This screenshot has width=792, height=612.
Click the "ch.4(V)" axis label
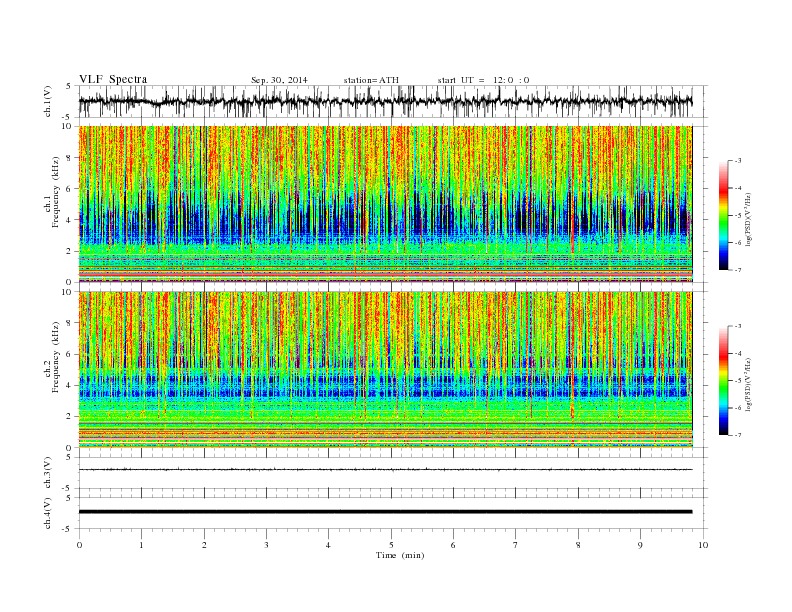coord(48,513)
